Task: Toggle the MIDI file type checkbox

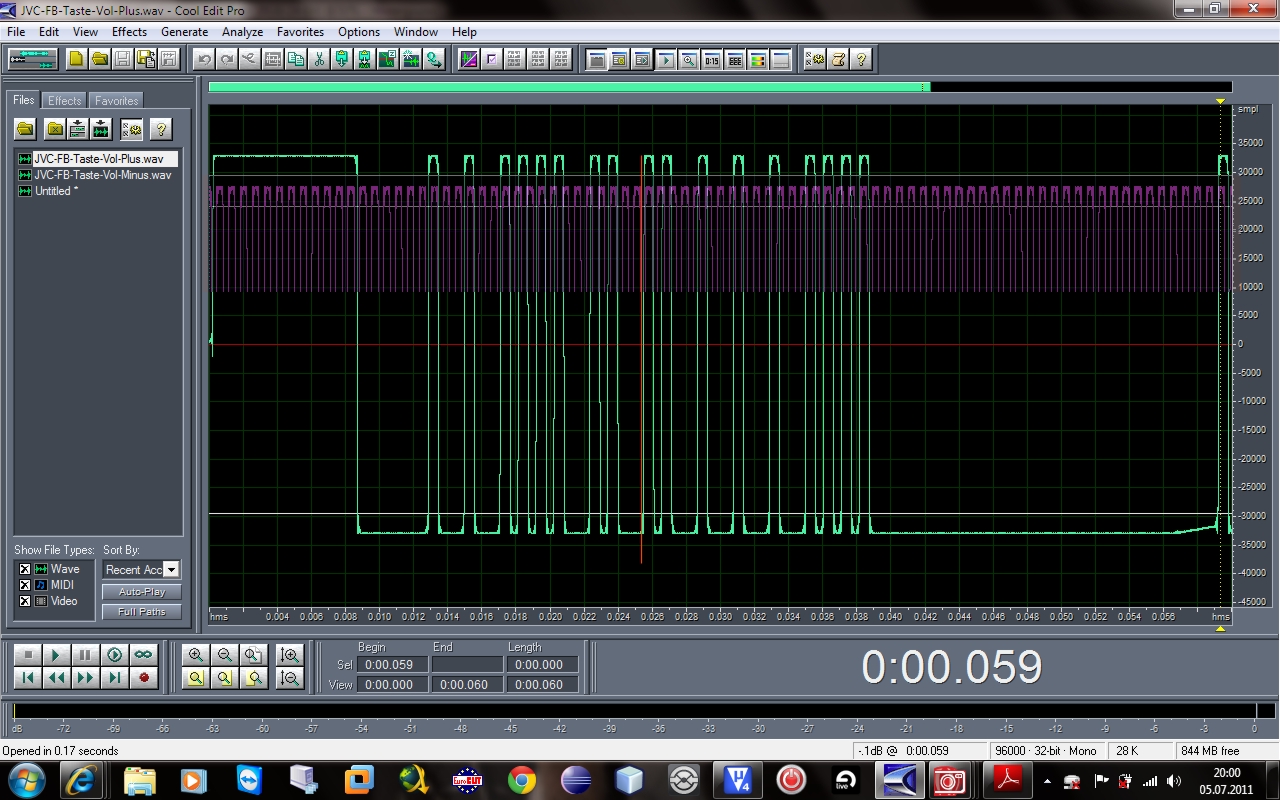Action: 25,585
